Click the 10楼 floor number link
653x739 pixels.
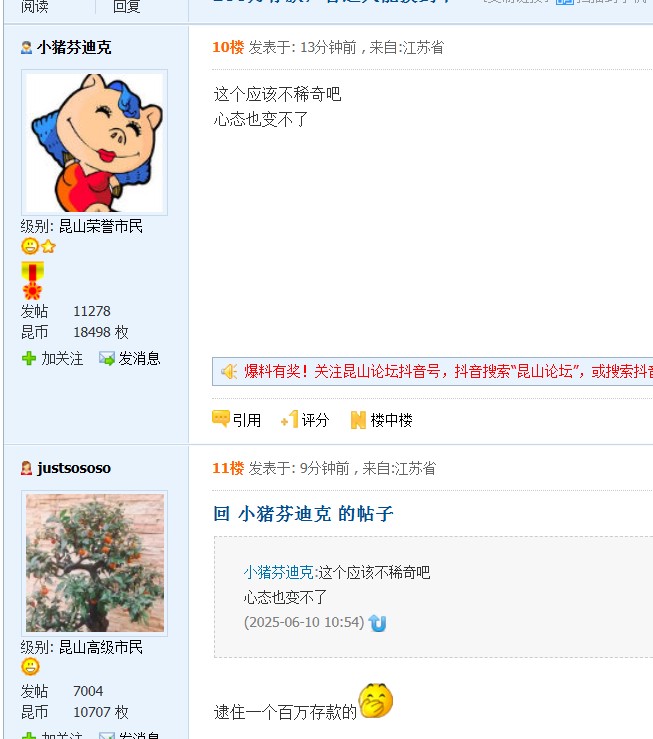(228, 47)
